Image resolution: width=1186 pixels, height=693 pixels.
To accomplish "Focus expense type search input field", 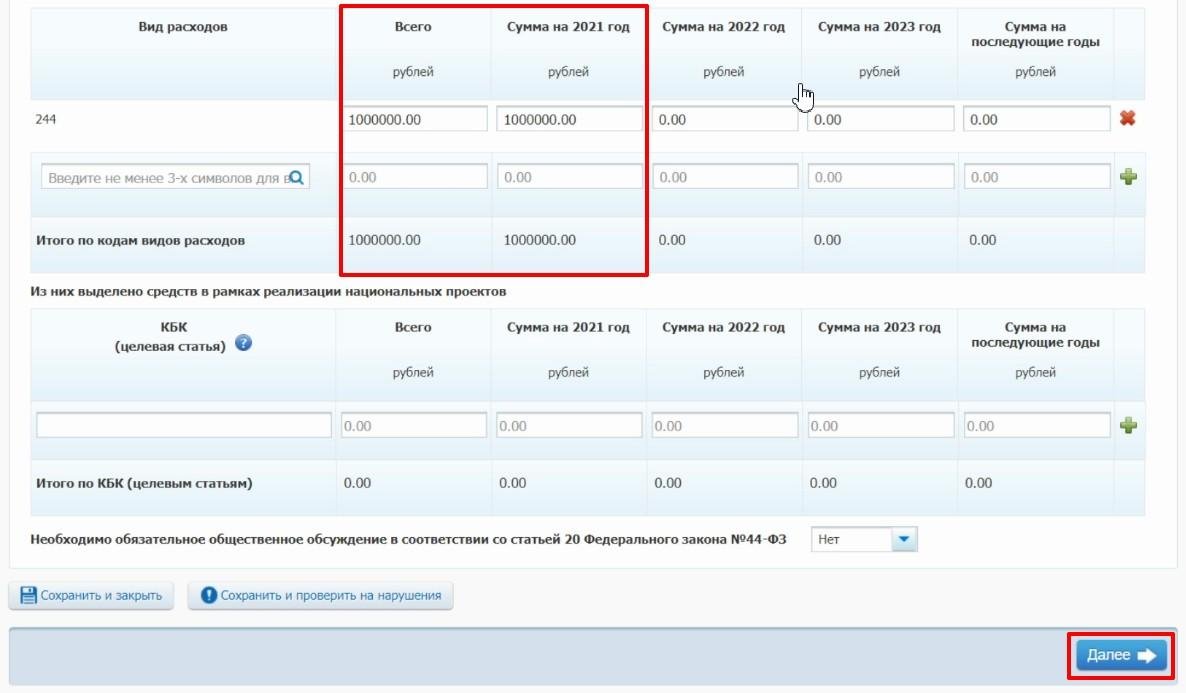I will tap(164, 178).
